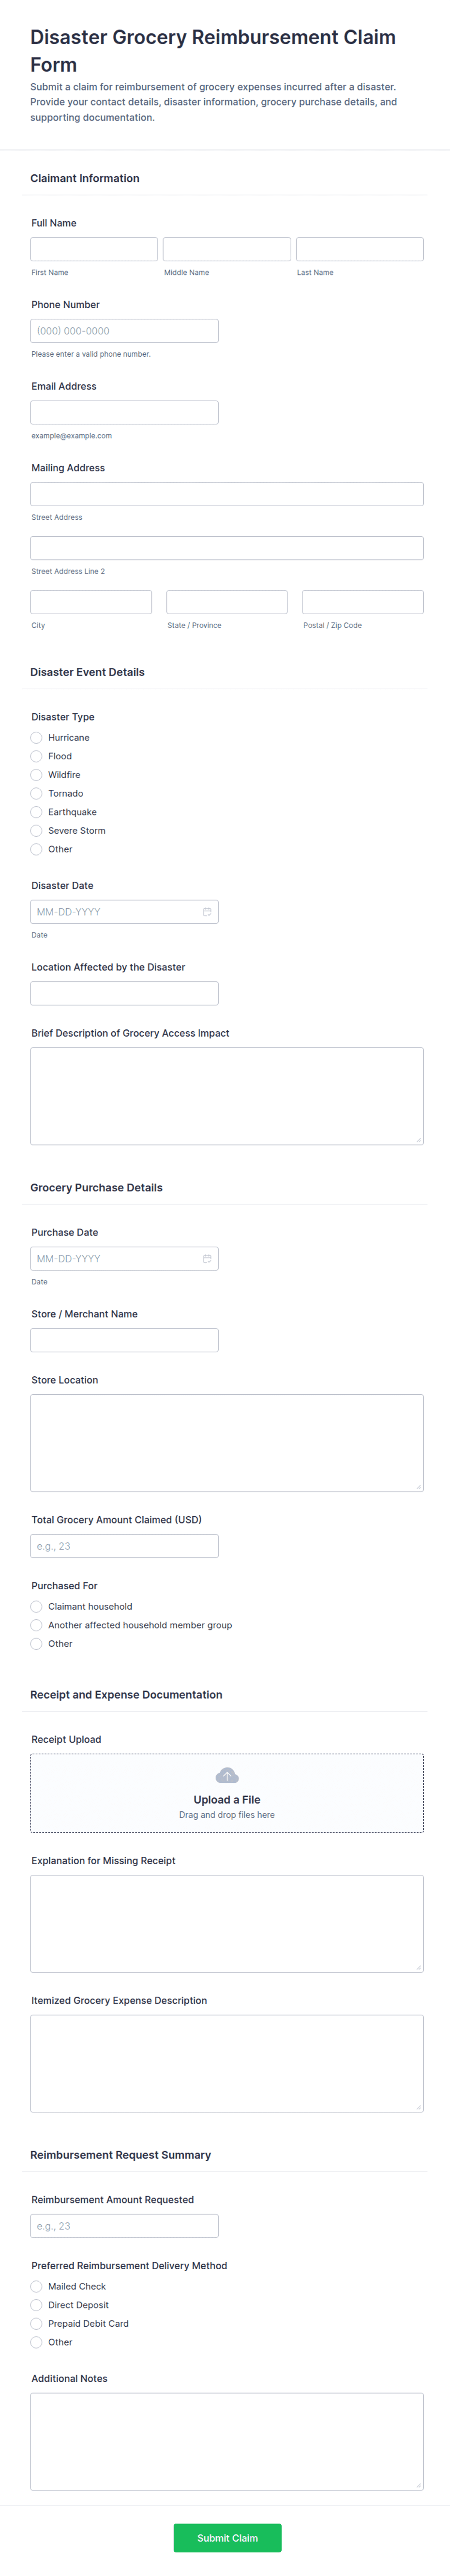Focus the Total Grocery Amount Claimed field
Screen dimensions: 450x2576
coord(124,1546)
